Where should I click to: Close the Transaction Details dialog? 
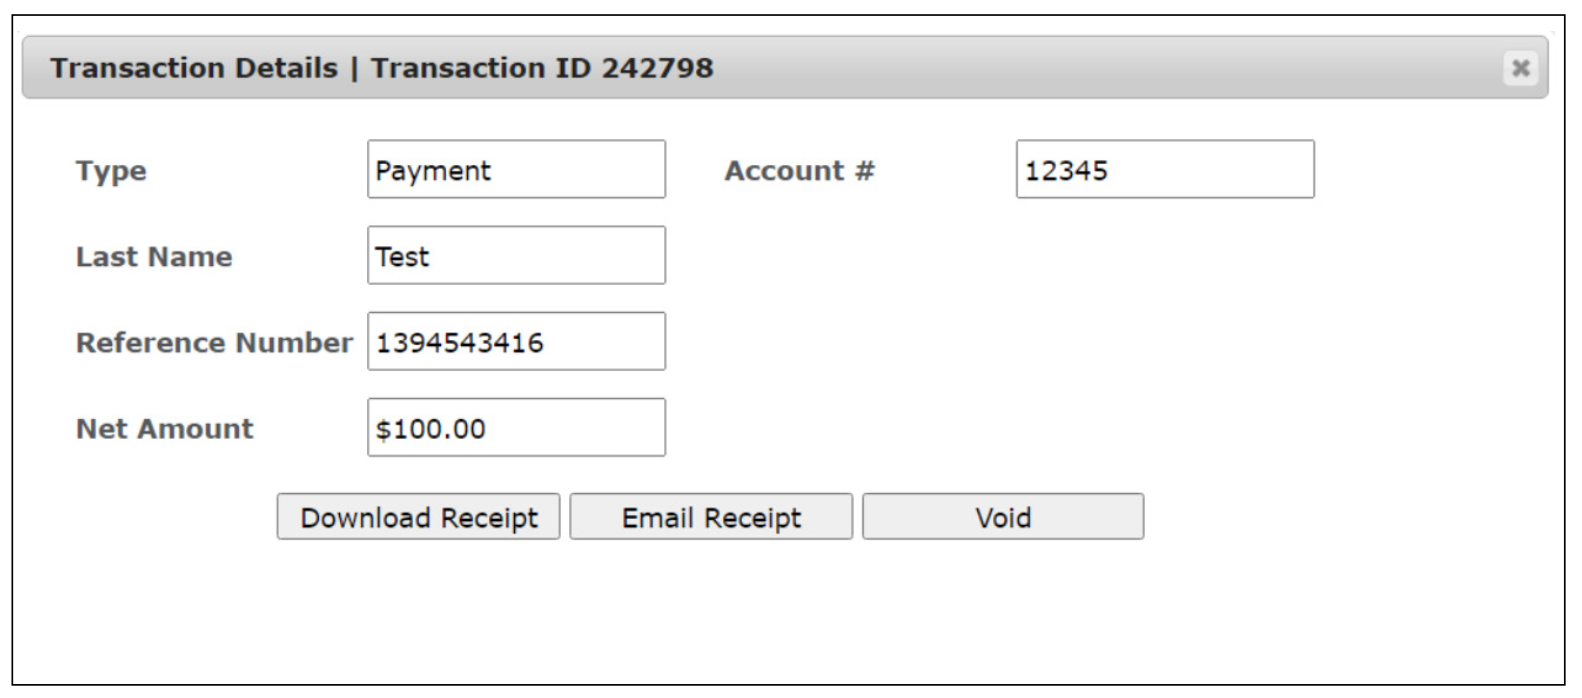1520,68
